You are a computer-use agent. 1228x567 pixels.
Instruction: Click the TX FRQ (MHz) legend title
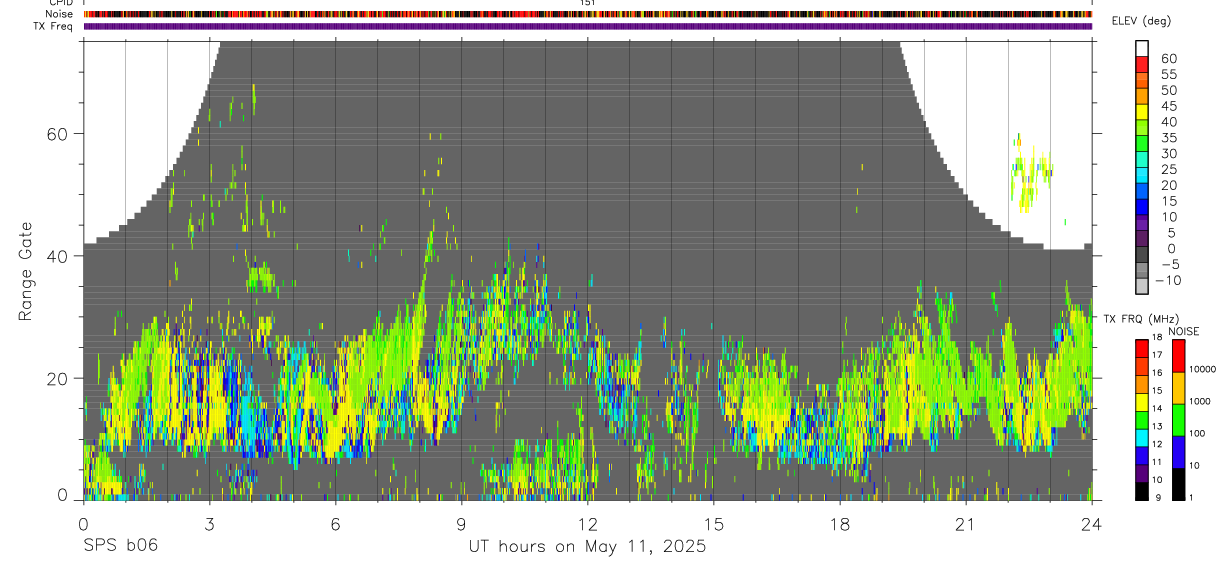[x=1137, y=318]
